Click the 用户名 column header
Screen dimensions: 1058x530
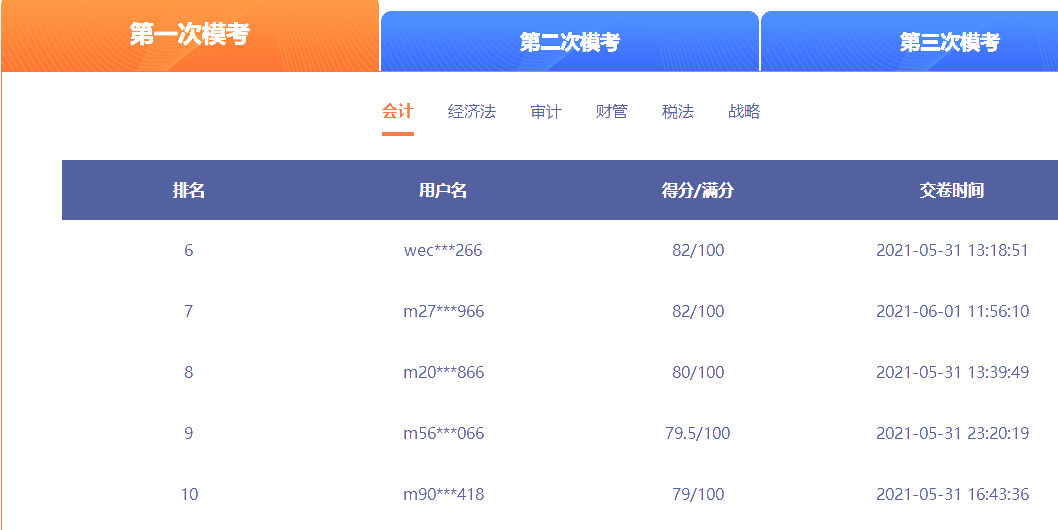point(443,190)
